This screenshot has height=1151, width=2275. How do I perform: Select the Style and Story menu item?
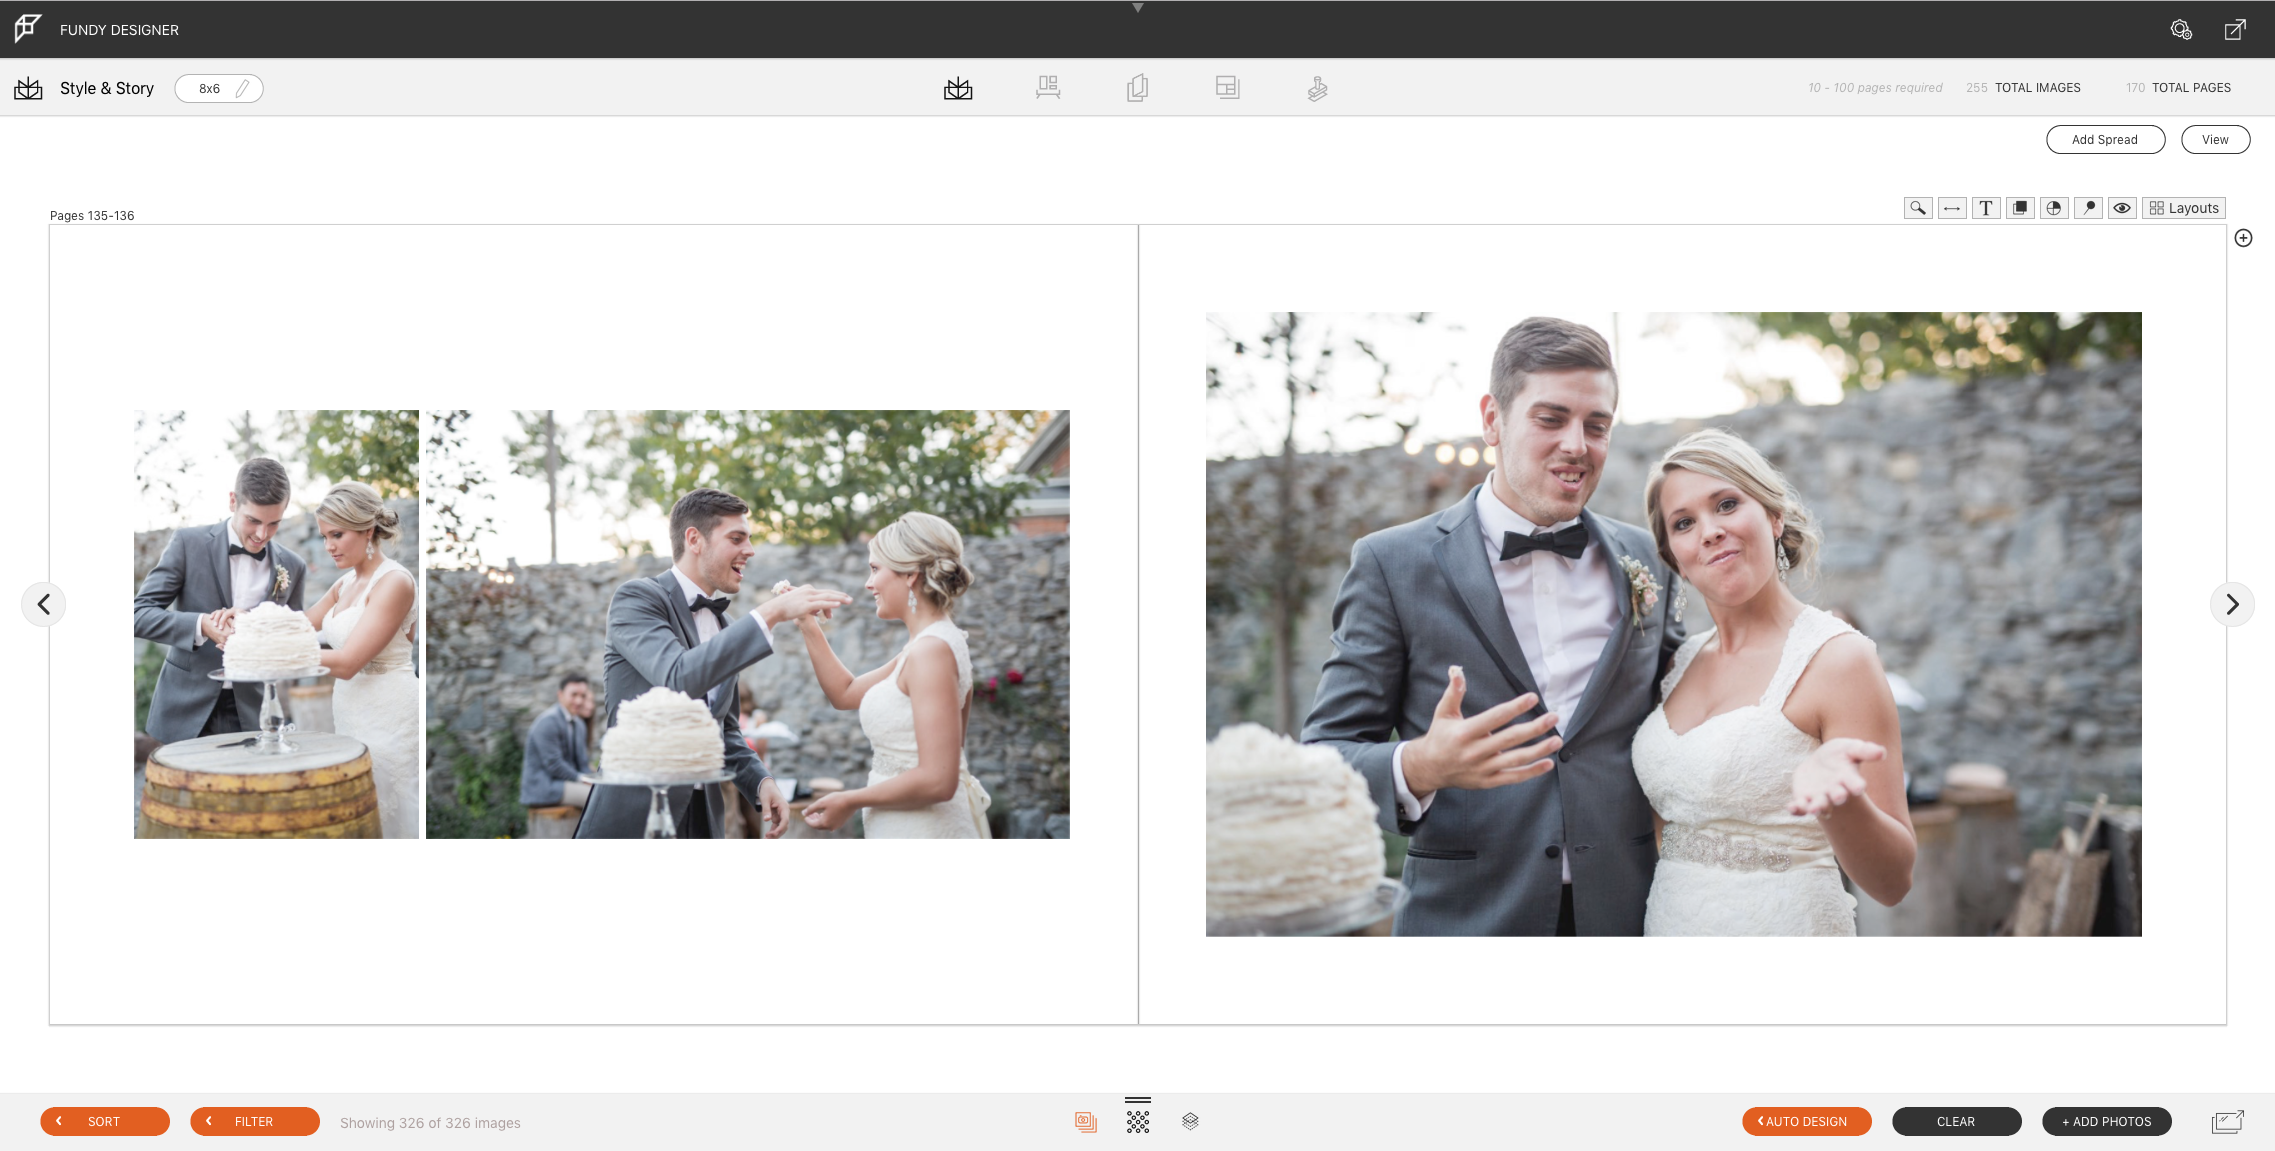coord(106,87)
